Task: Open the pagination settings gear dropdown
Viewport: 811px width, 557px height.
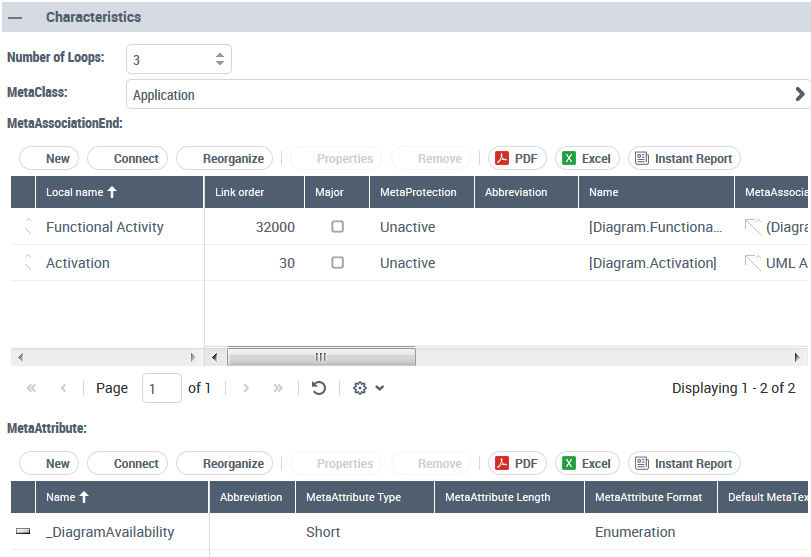Action: [368, 388]
